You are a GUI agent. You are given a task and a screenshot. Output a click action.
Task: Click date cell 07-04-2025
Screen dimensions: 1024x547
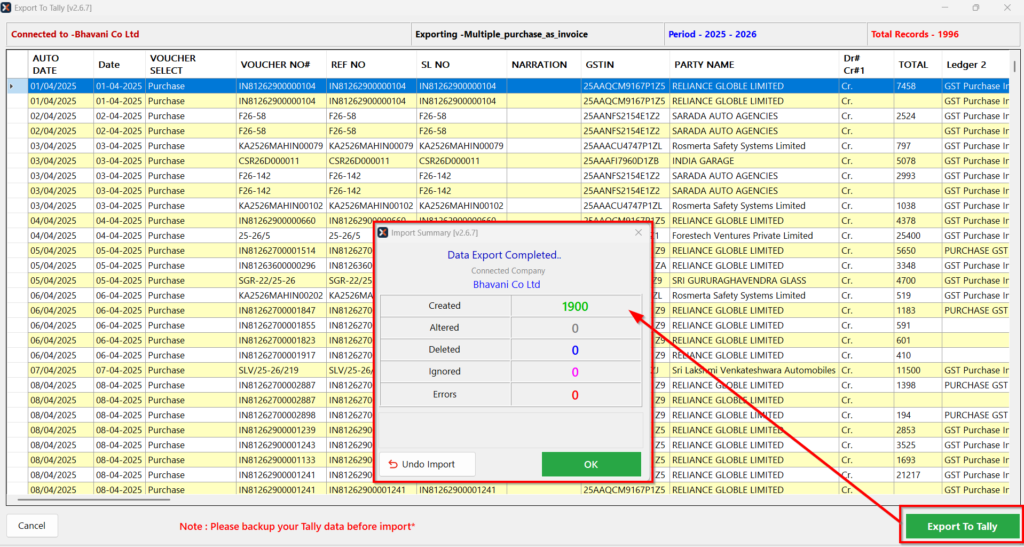point(119,370)
